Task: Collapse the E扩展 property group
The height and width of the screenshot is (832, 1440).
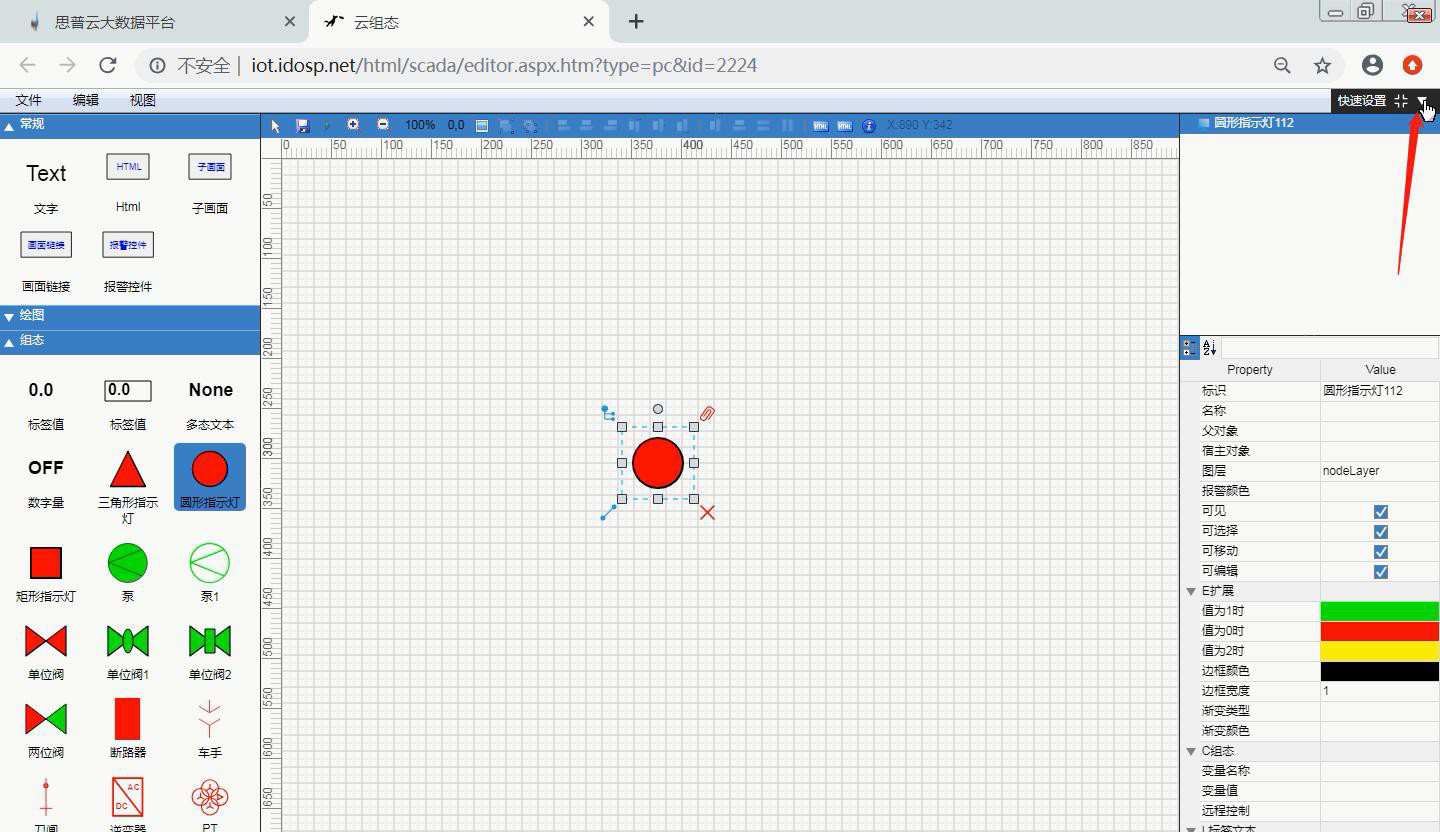Action: point(1191,591)
